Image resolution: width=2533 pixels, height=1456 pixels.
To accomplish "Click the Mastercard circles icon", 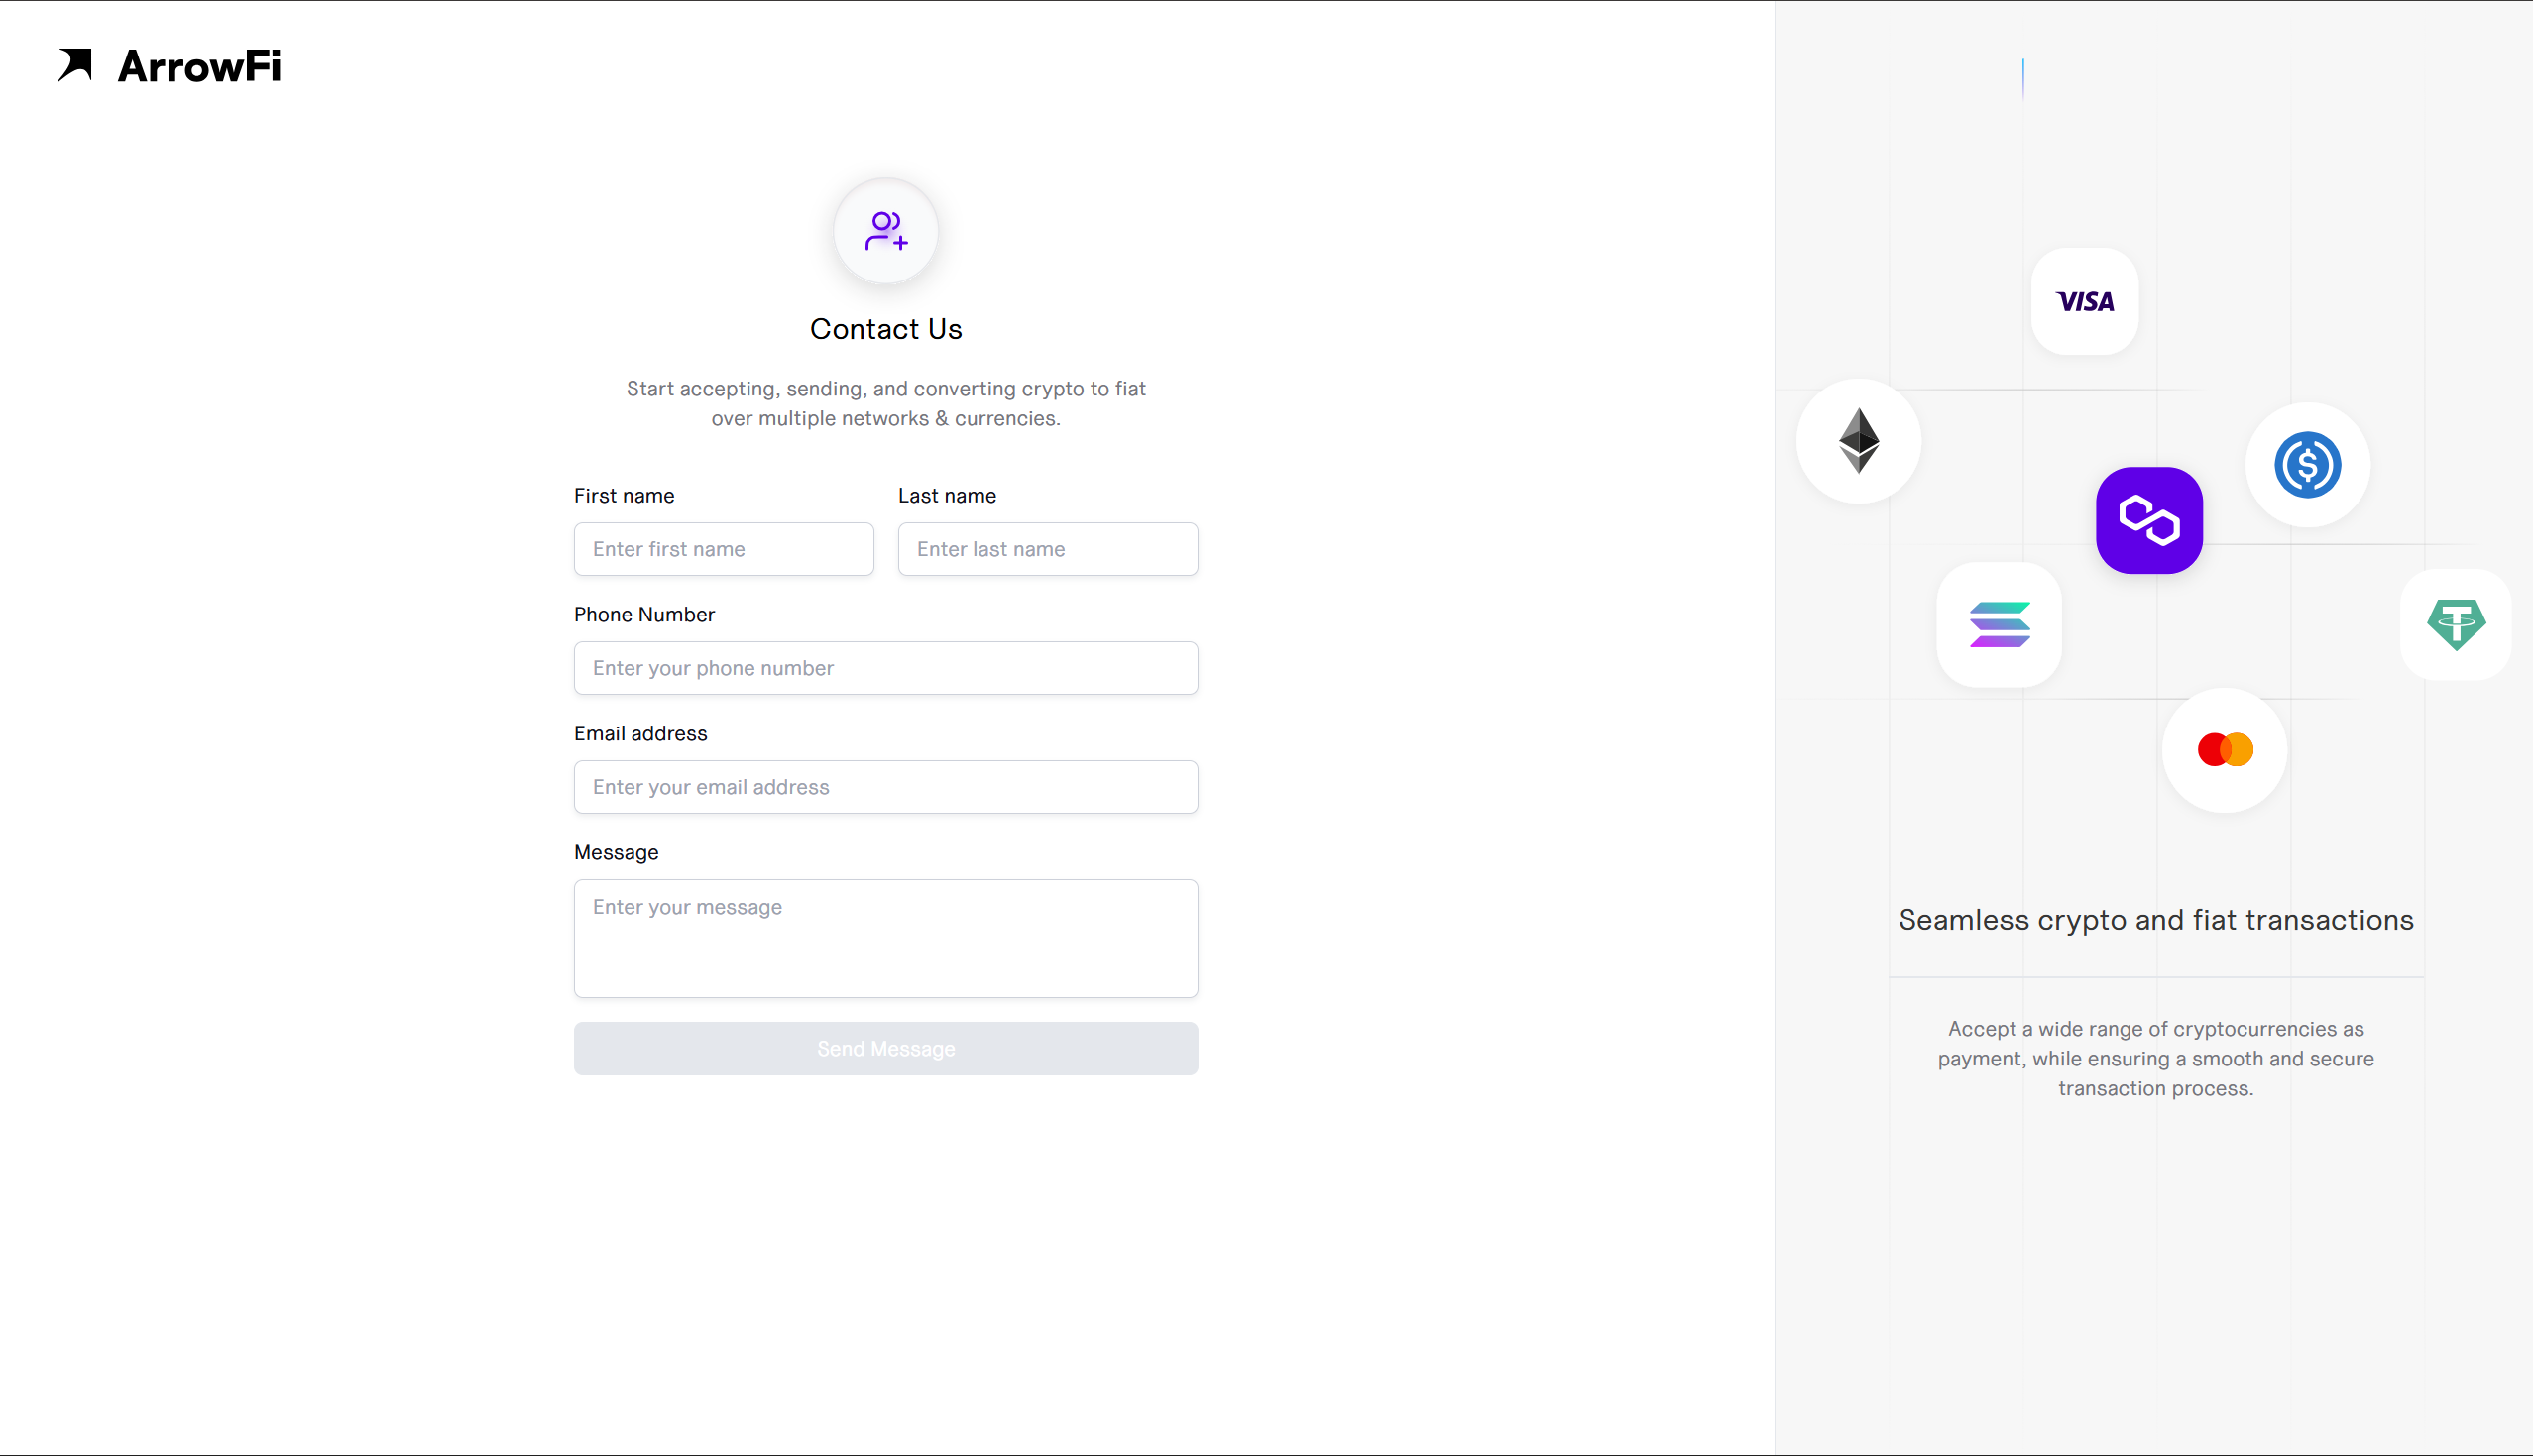I will pos(2225,750).
